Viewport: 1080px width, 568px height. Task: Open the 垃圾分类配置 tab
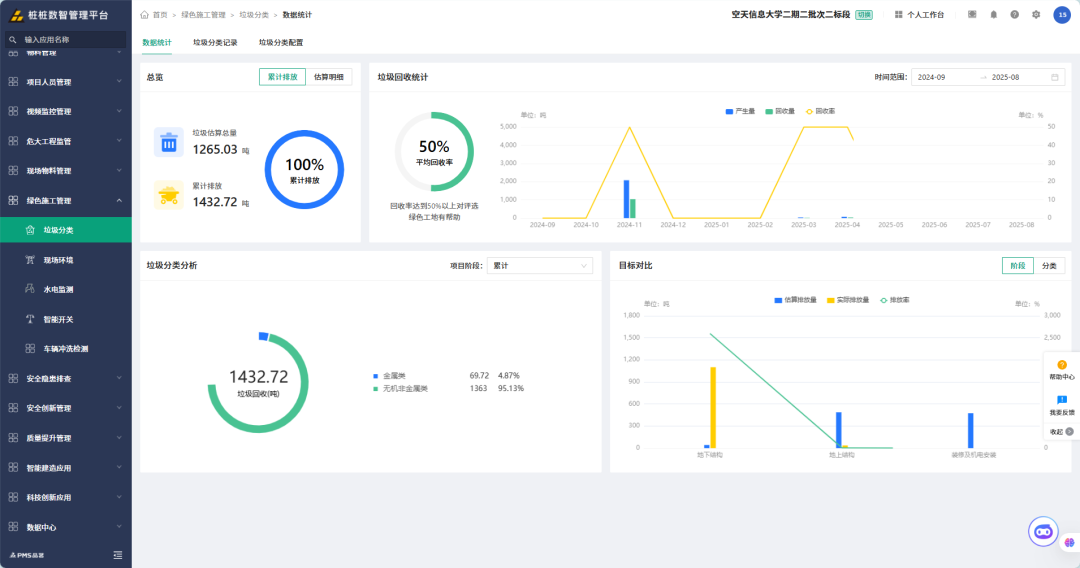point(280,43)
